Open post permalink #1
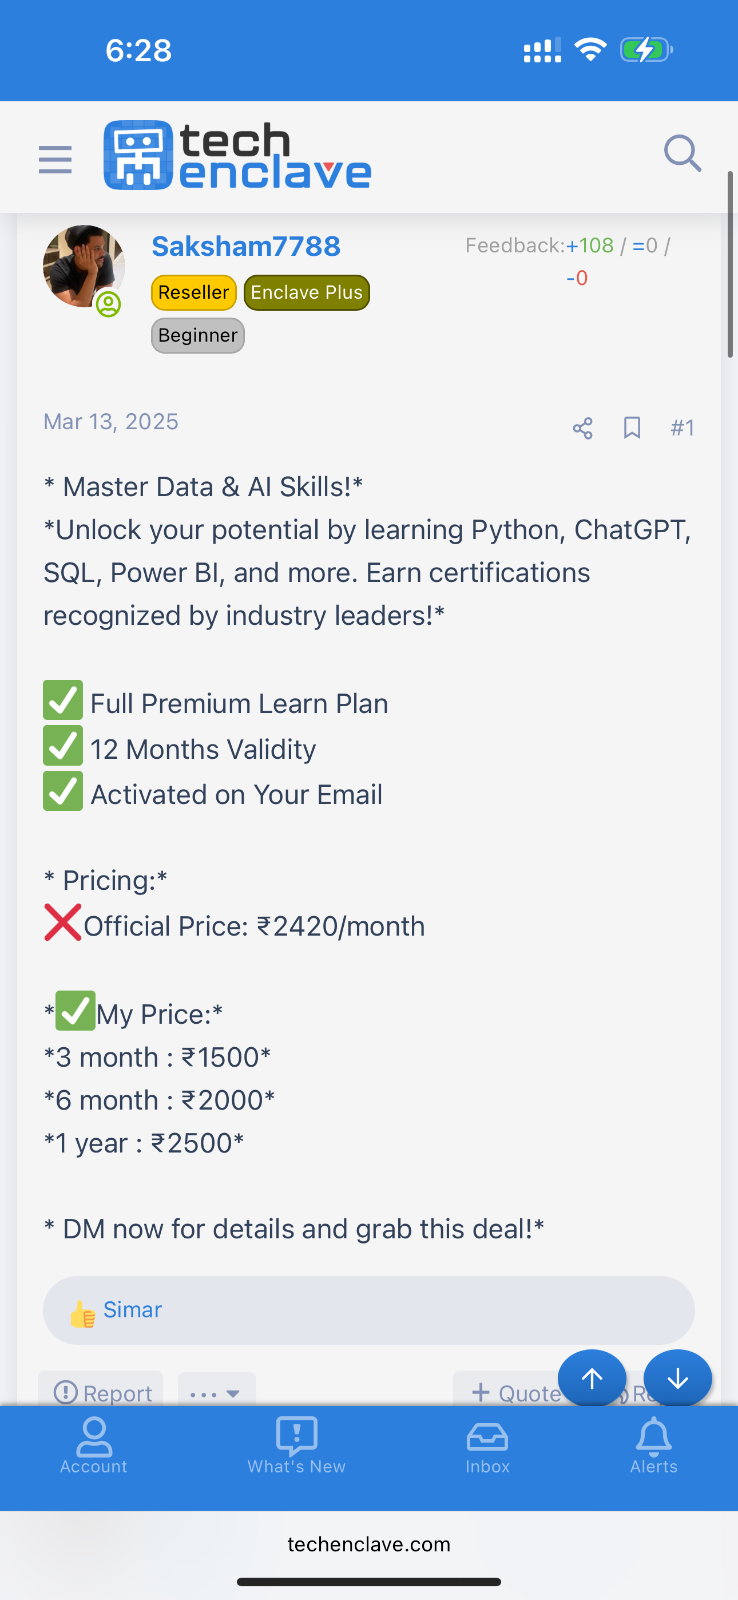This screenshot has width=738, height=1600. click(x=682, y=428)
